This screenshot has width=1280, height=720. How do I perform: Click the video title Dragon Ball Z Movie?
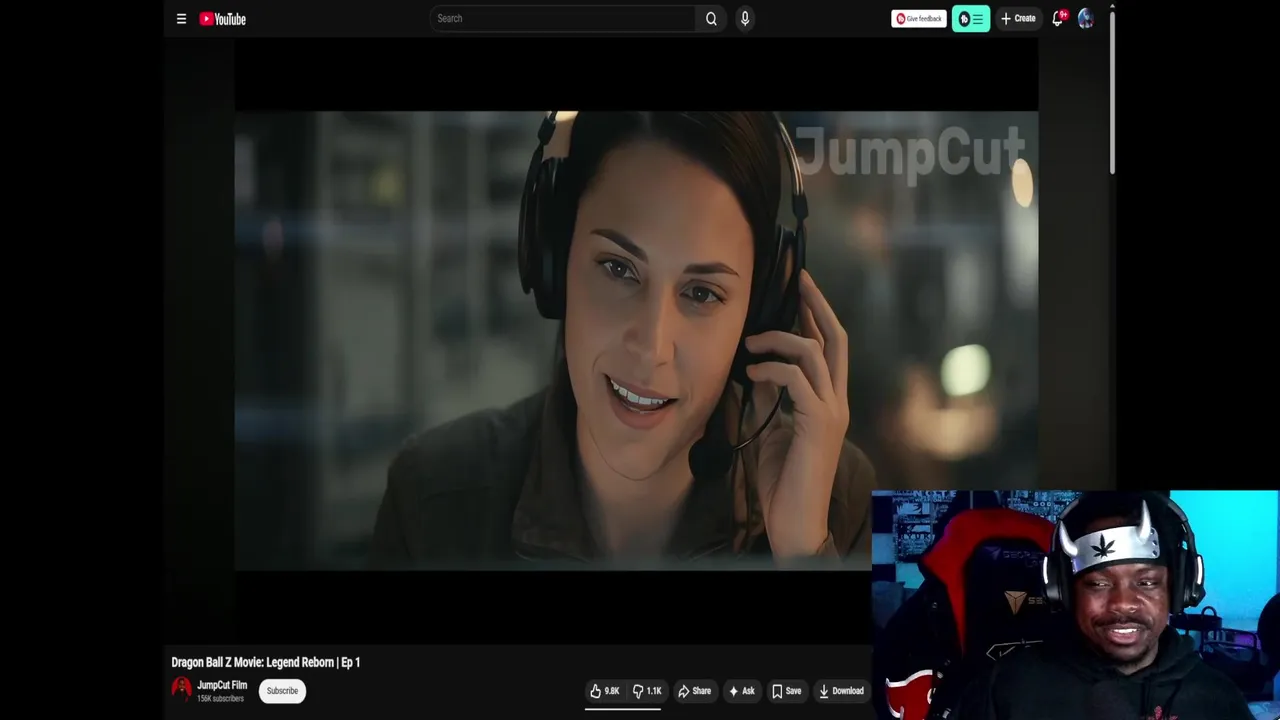point(266,662)
